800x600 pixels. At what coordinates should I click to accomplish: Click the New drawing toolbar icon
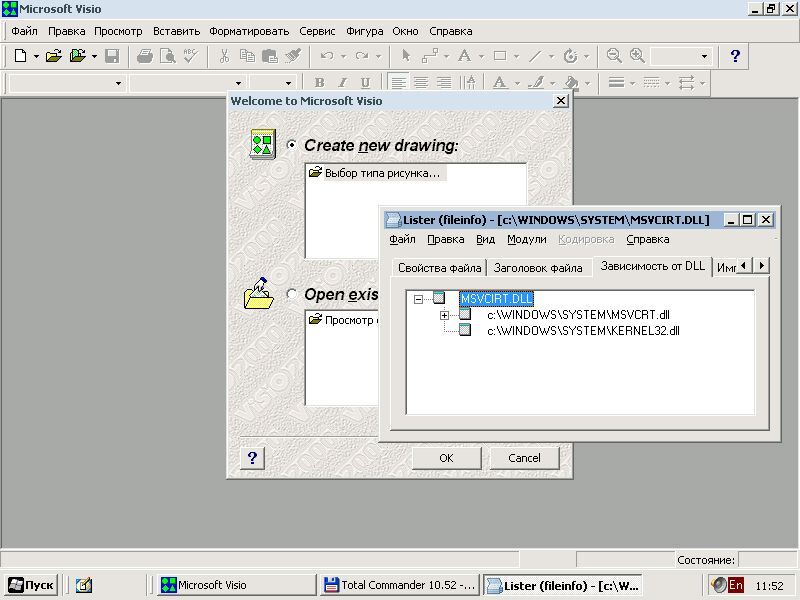tap(20, 56)
